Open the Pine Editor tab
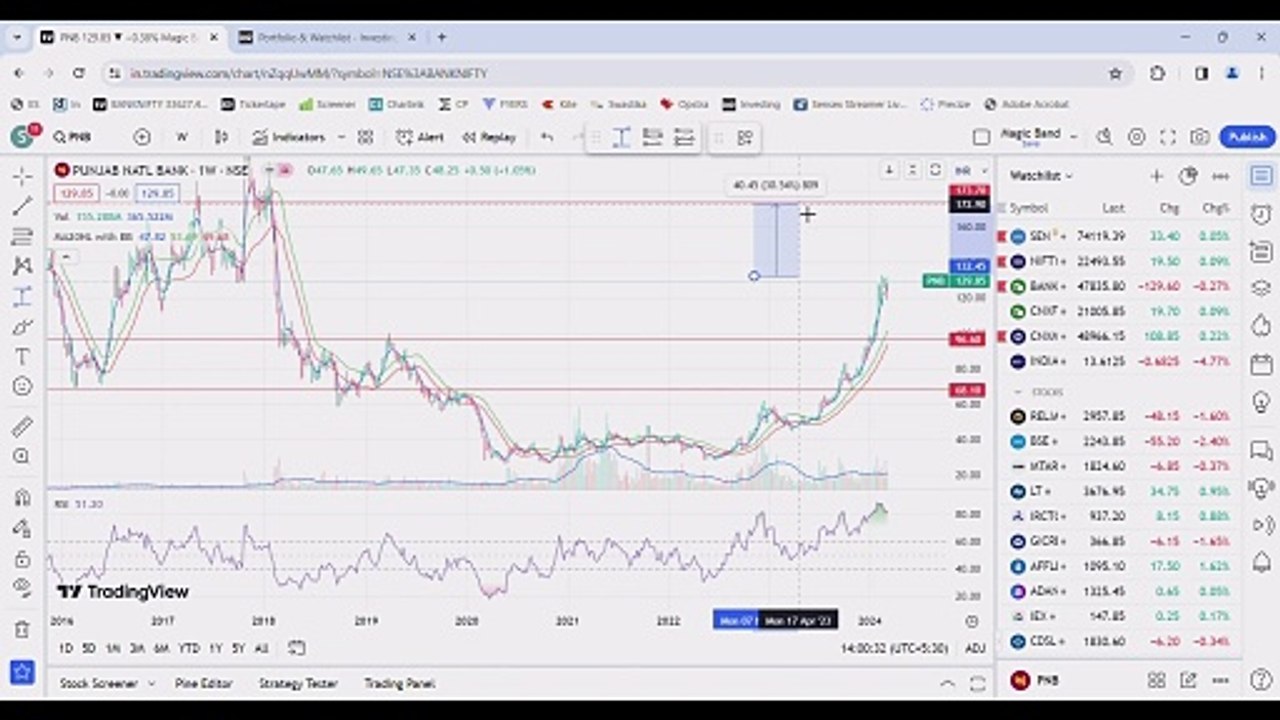The image size is (1280, 720). (x=203, y=683)
